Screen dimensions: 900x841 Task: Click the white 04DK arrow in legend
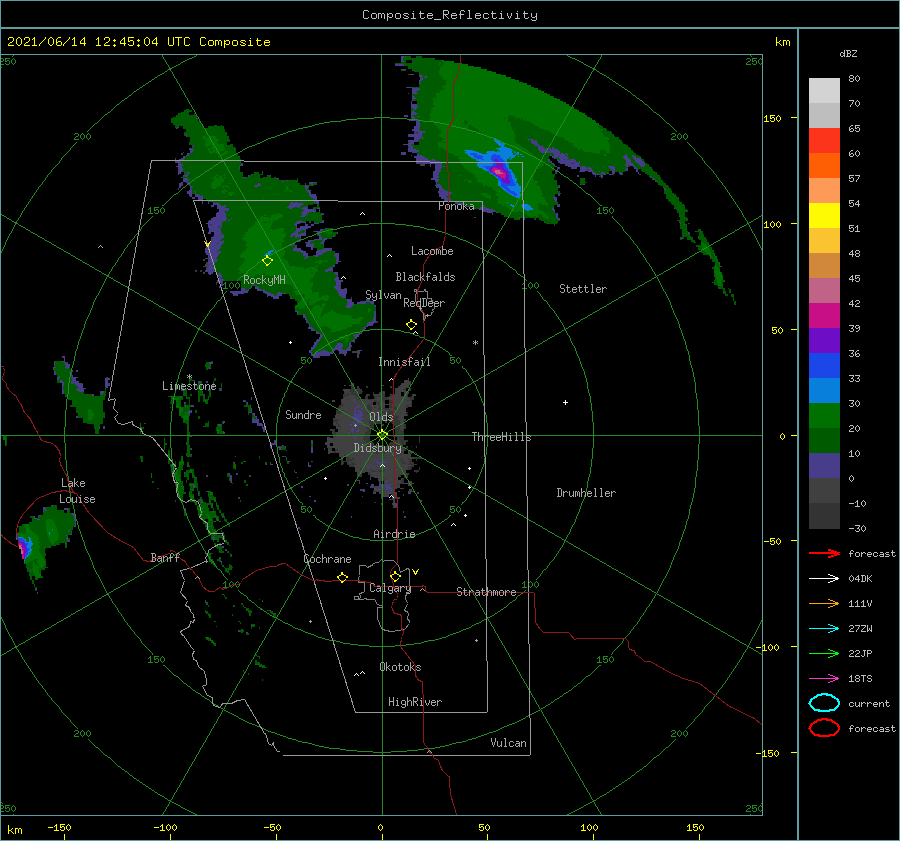point(824,578)
